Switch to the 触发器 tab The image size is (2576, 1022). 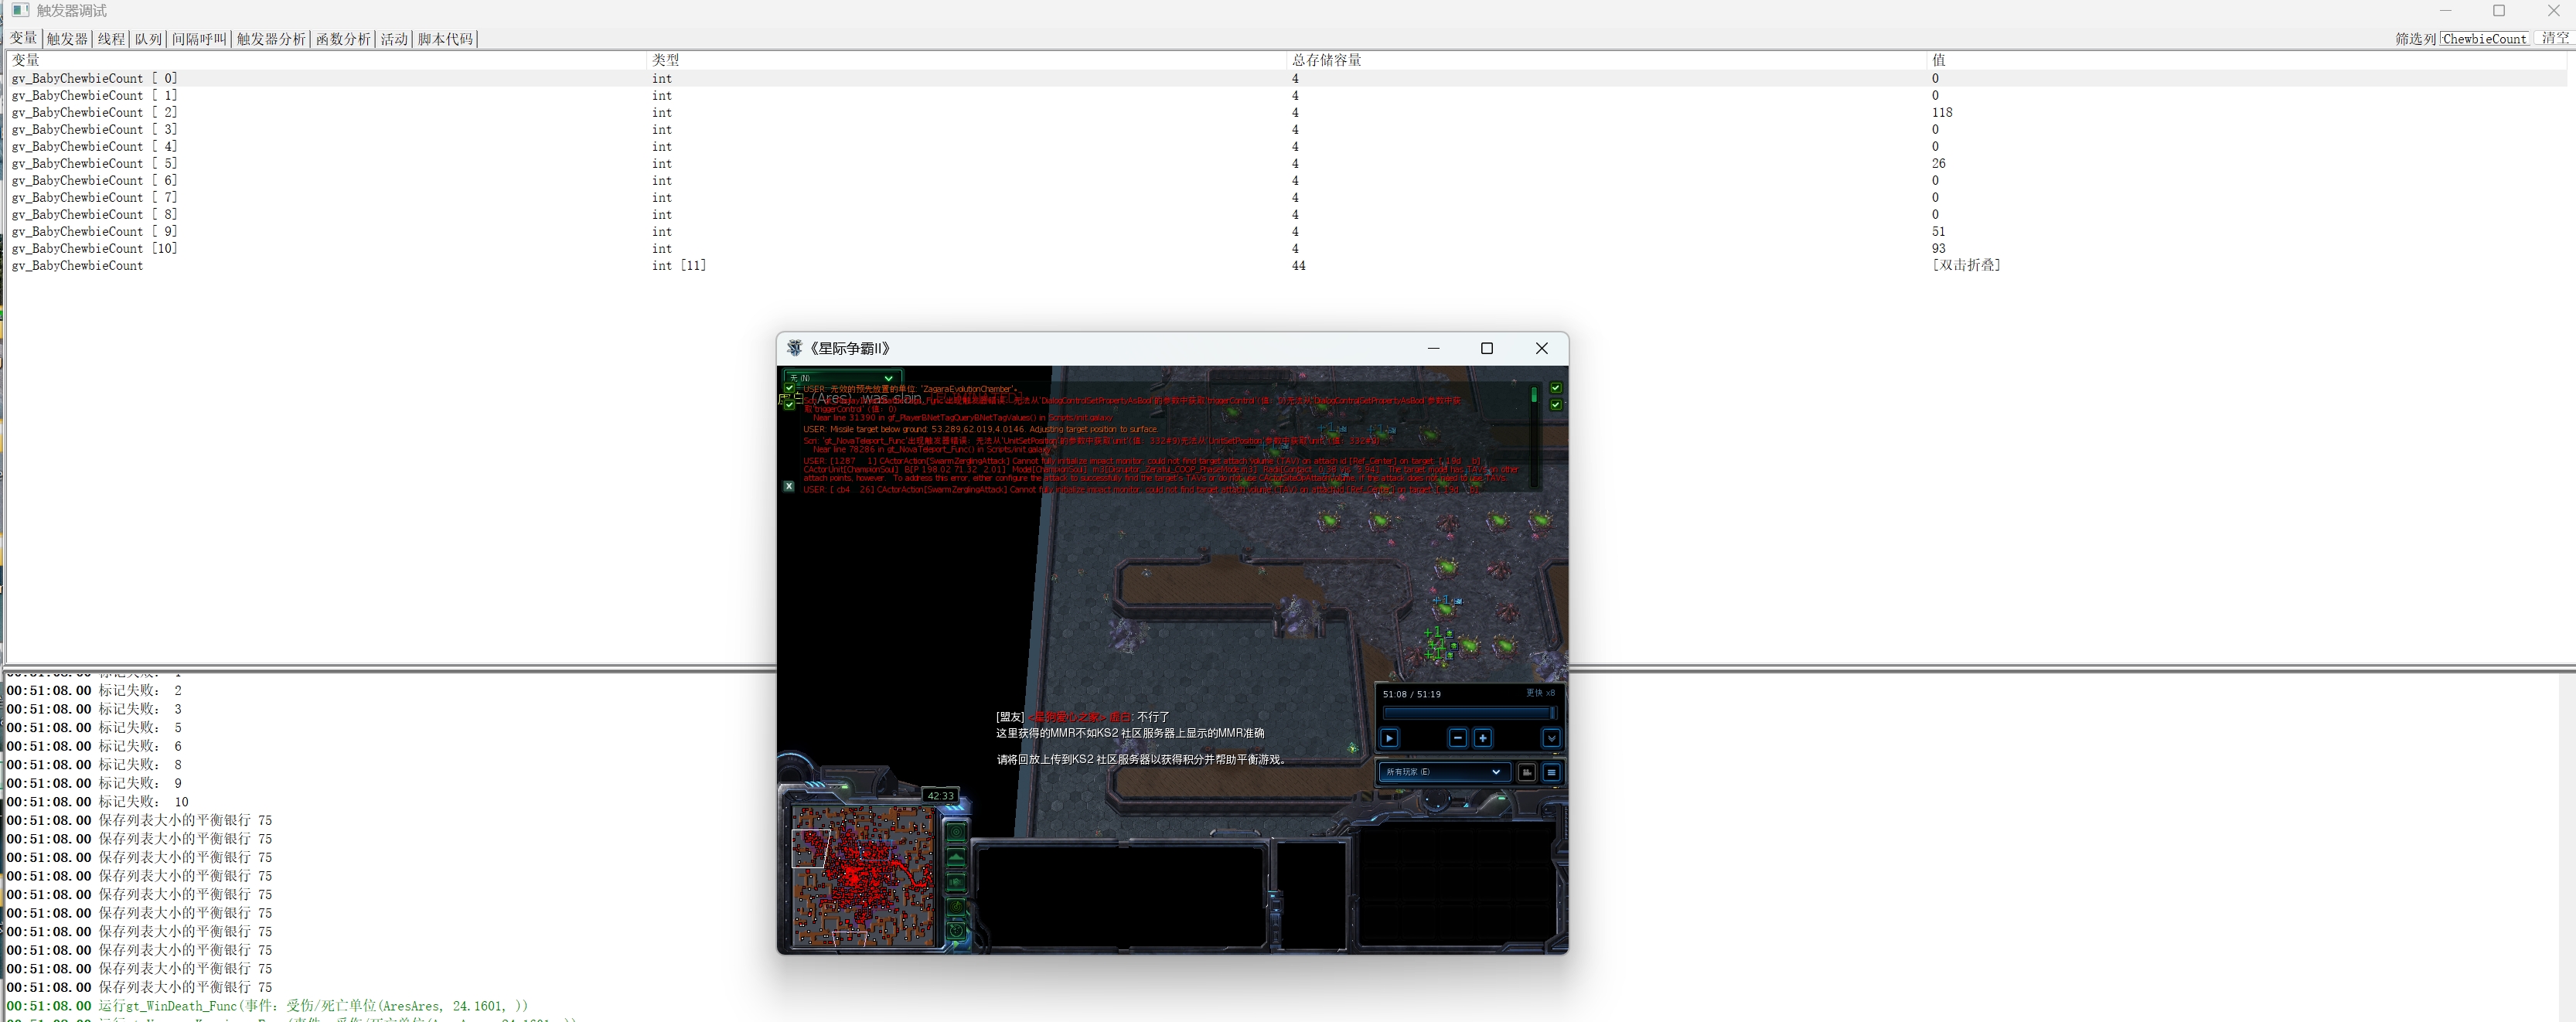(67, 39)
